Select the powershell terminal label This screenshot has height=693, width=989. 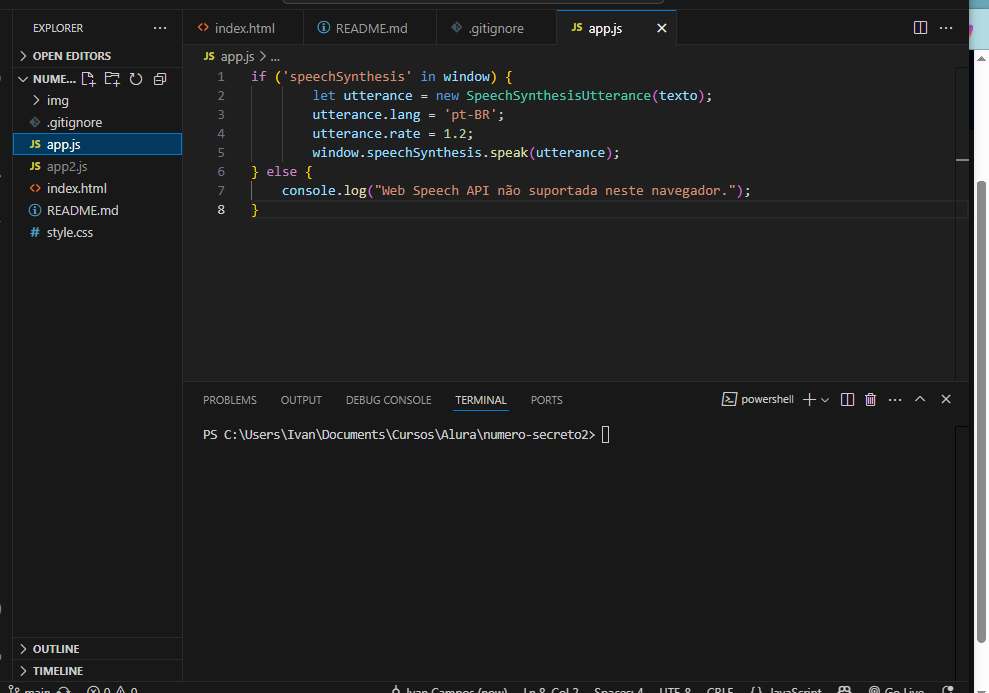point(758,399)
